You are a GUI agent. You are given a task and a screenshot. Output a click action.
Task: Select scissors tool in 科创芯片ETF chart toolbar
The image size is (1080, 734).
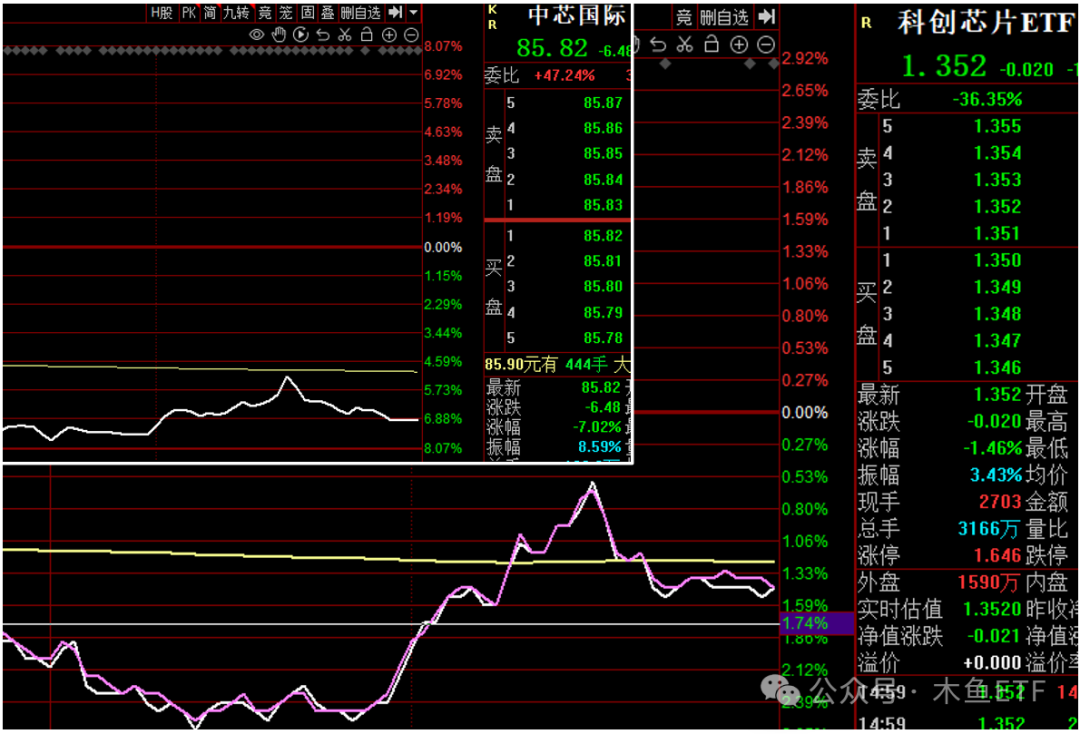coord(684,45)
